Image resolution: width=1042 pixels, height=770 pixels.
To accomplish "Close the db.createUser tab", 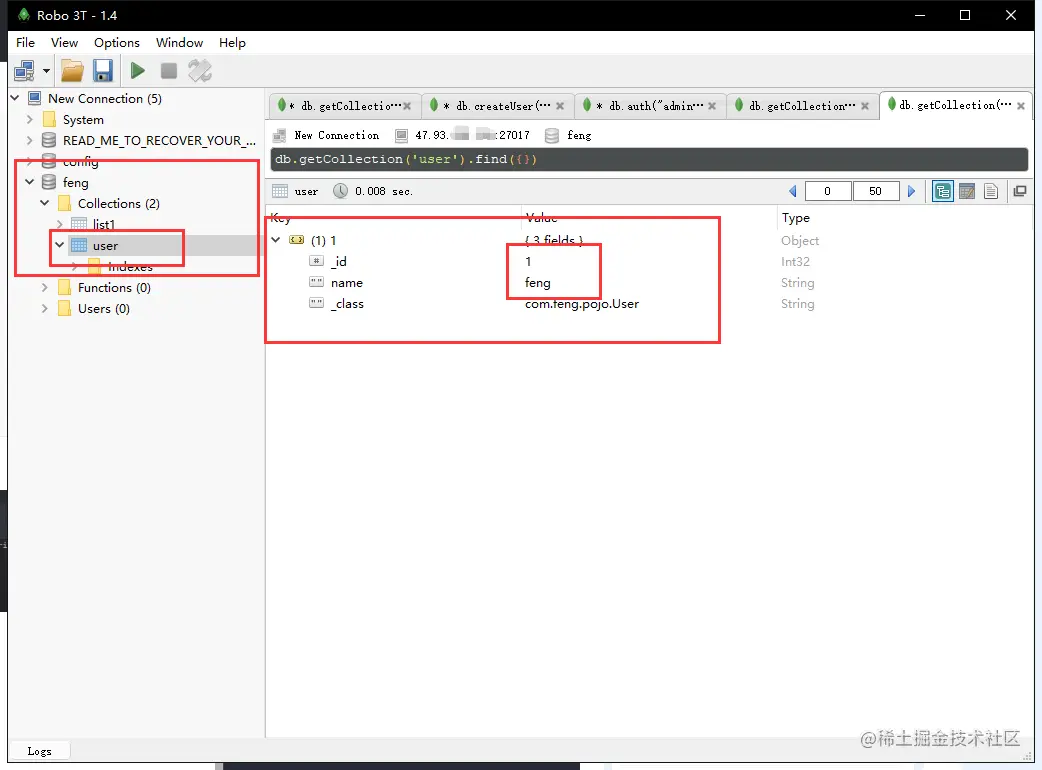I will (560, 106).
